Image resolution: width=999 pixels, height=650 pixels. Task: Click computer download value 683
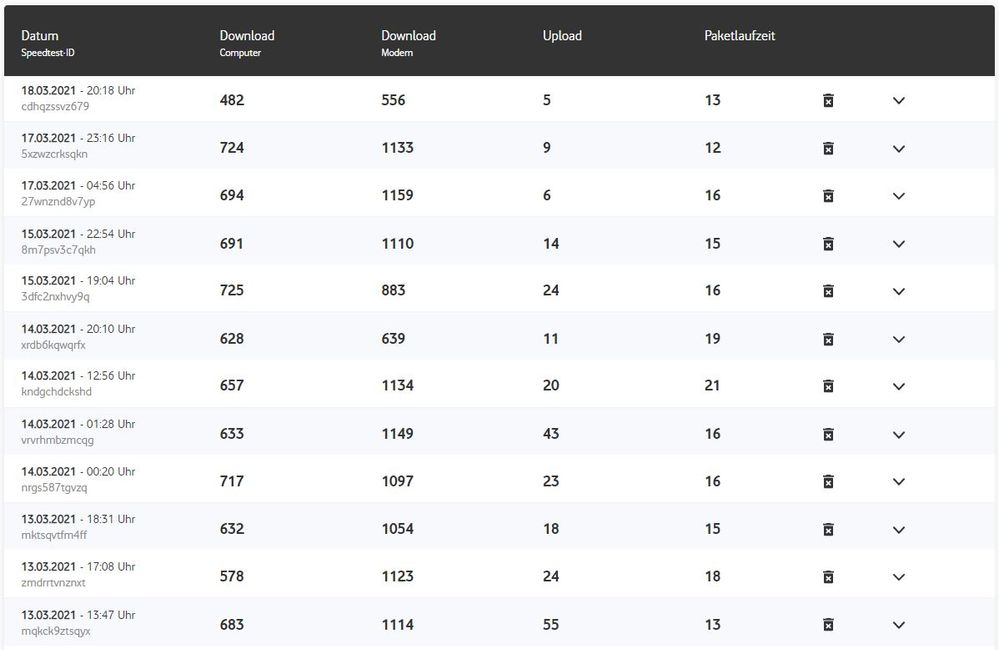[232, 625]
